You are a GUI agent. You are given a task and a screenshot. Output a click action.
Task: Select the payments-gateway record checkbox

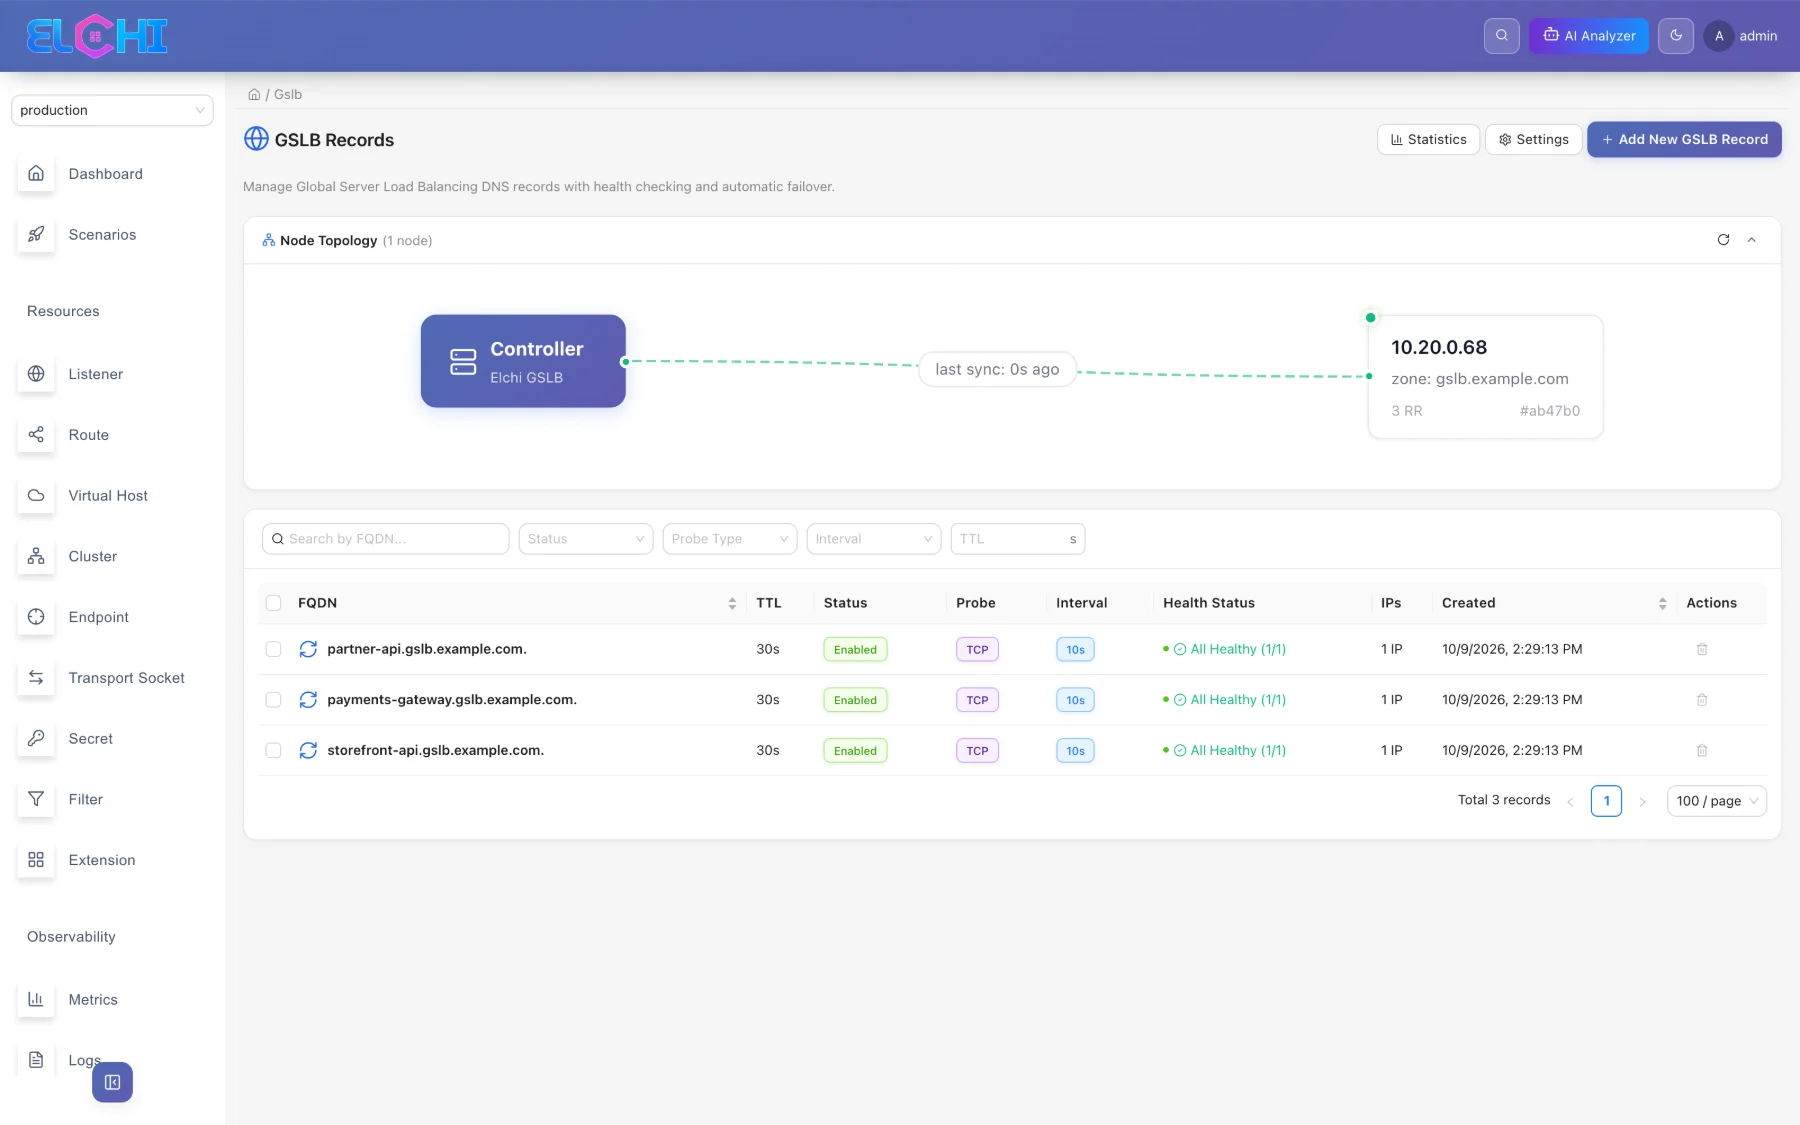[273, 700]
